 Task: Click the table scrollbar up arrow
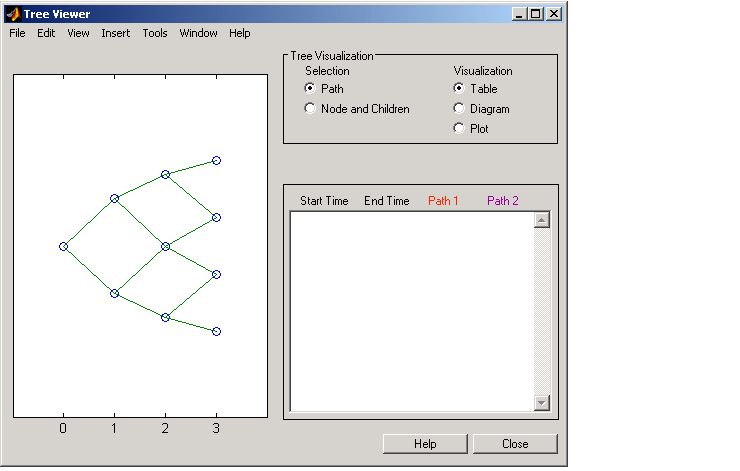(542, 220)
